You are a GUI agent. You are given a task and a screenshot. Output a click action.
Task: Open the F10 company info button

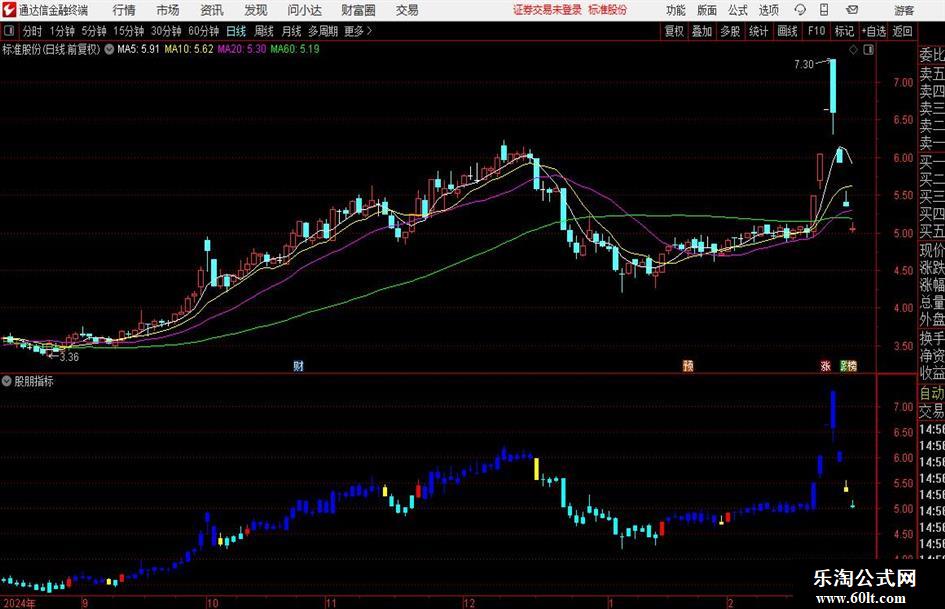click(816, 31)
